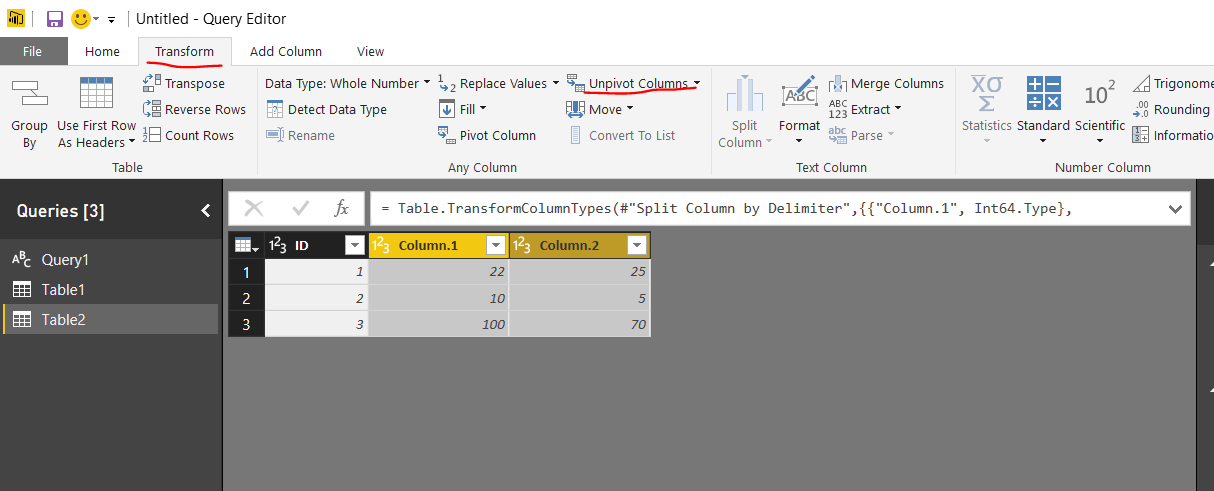Open the Extract dropdown
The width and height of the screenshot is (1214, 491).
pyautogui.click(x=865, y=109)
